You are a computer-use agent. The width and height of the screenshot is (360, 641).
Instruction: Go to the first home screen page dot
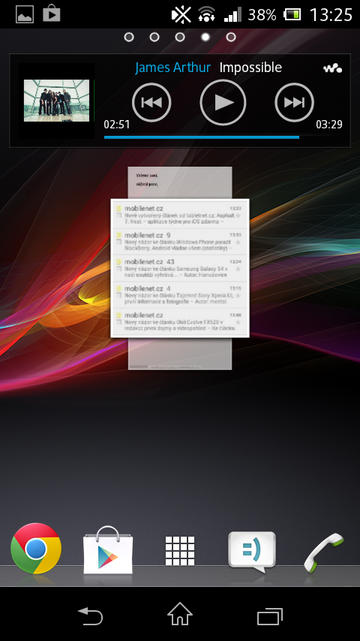click(129, 37)
